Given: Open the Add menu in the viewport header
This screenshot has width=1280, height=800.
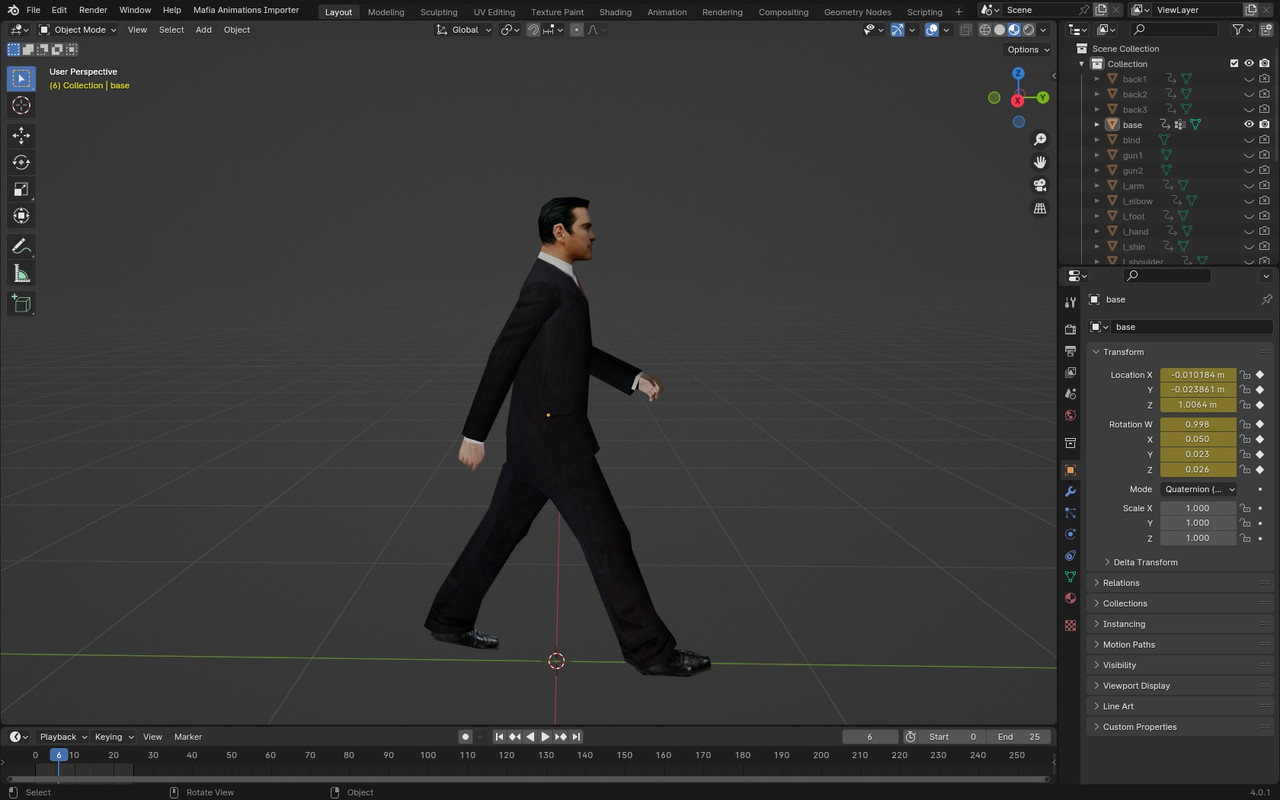Looking at the screenshot, I should (x=203, y=30).
